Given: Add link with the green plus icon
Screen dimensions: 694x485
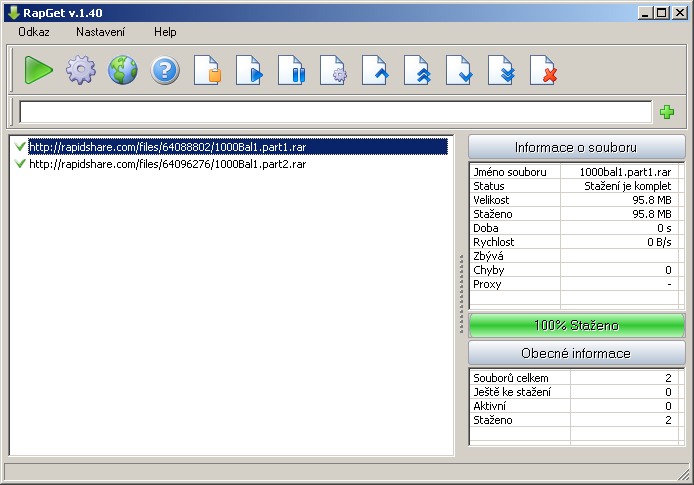Looking at the screenshot, I should coord(667,112).
